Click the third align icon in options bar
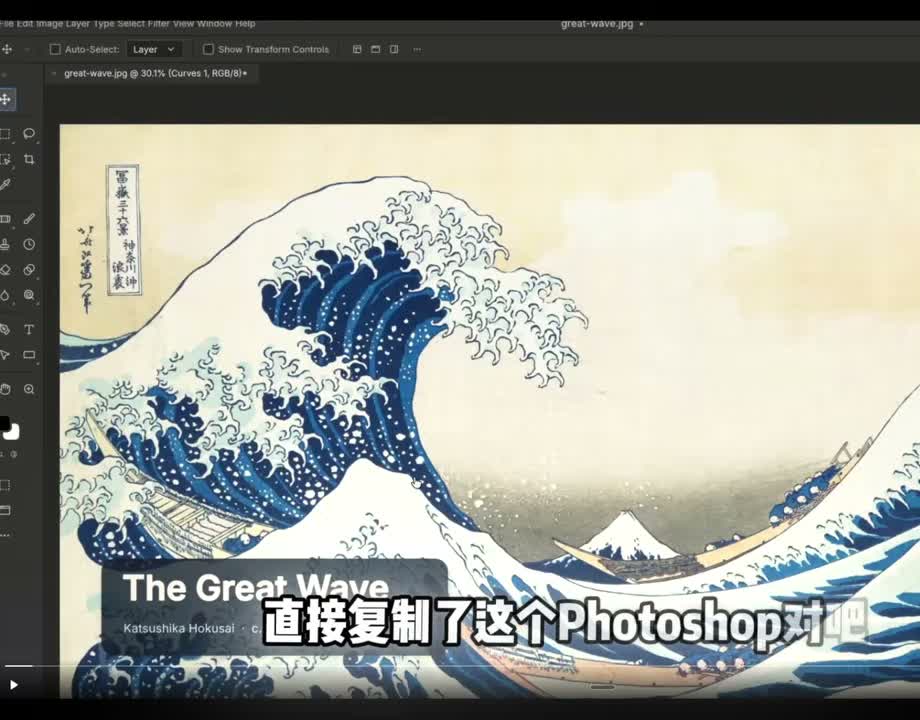Screen dimensions: 920x720 [x=394, y=49]
